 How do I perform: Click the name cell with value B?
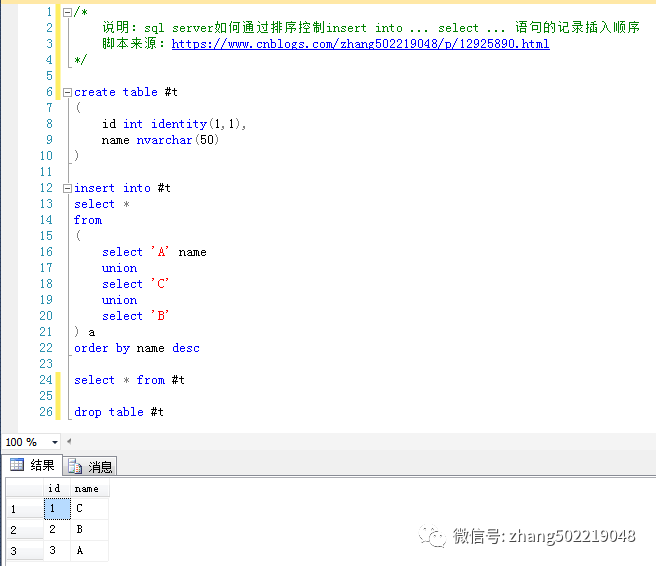90,530
